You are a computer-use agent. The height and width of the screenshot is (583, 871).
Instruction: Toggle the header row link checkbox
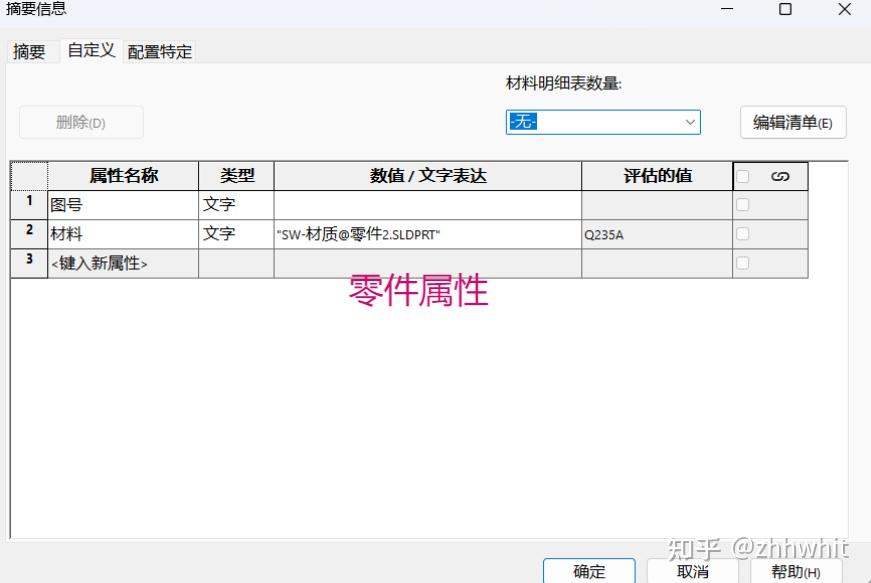point(742,177)
